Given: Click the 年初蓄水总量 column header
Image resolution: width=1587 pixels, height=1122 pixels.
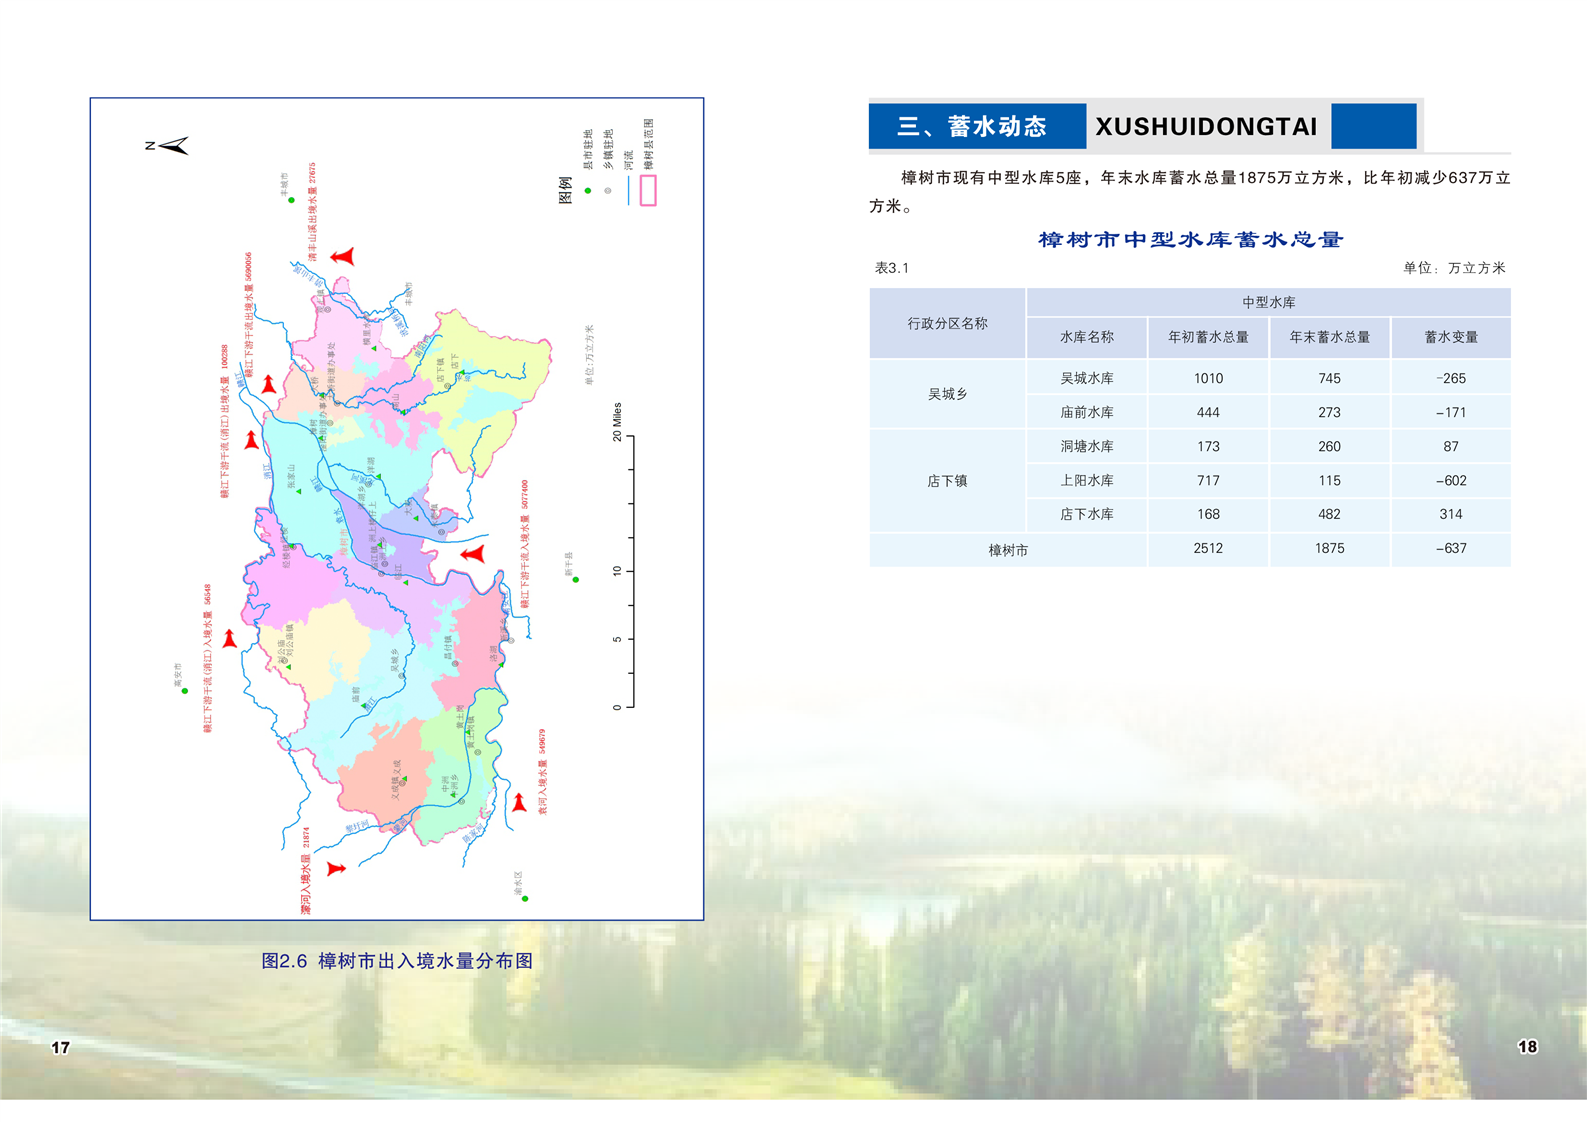Looking at the screenshot, I should (1208, 338).
